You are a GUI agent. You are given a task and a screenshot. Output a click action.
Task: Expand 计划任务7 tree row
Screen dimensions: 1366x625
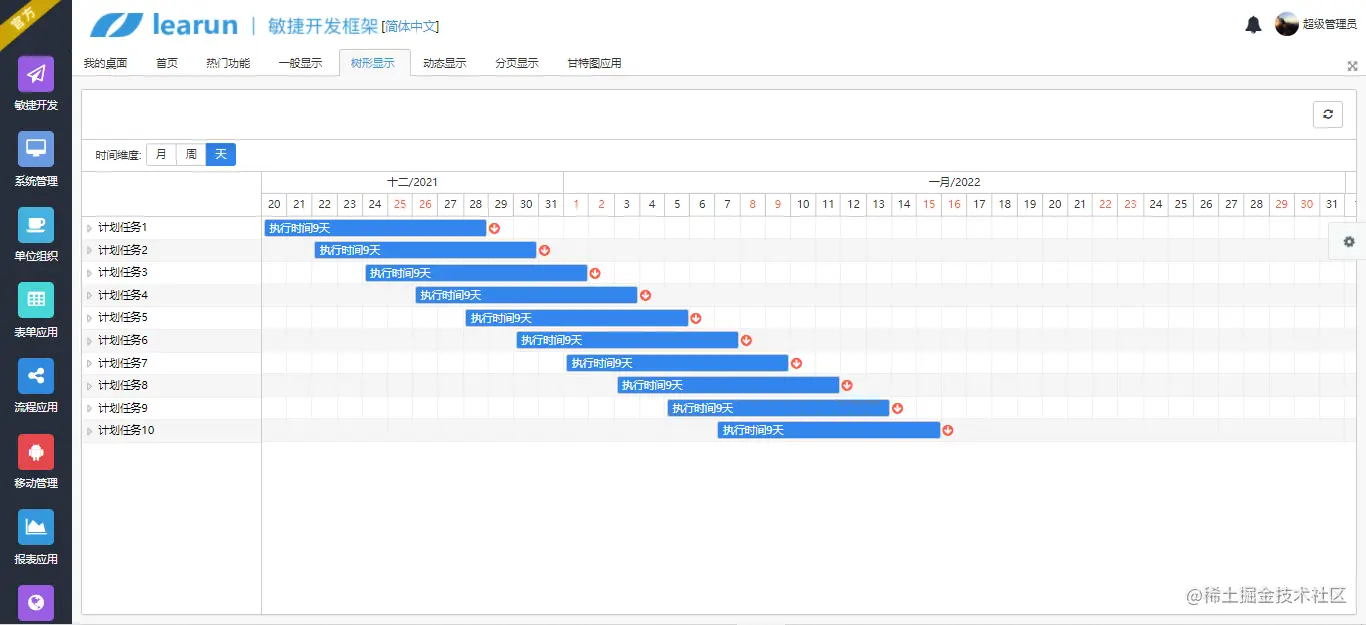point(89,363)
